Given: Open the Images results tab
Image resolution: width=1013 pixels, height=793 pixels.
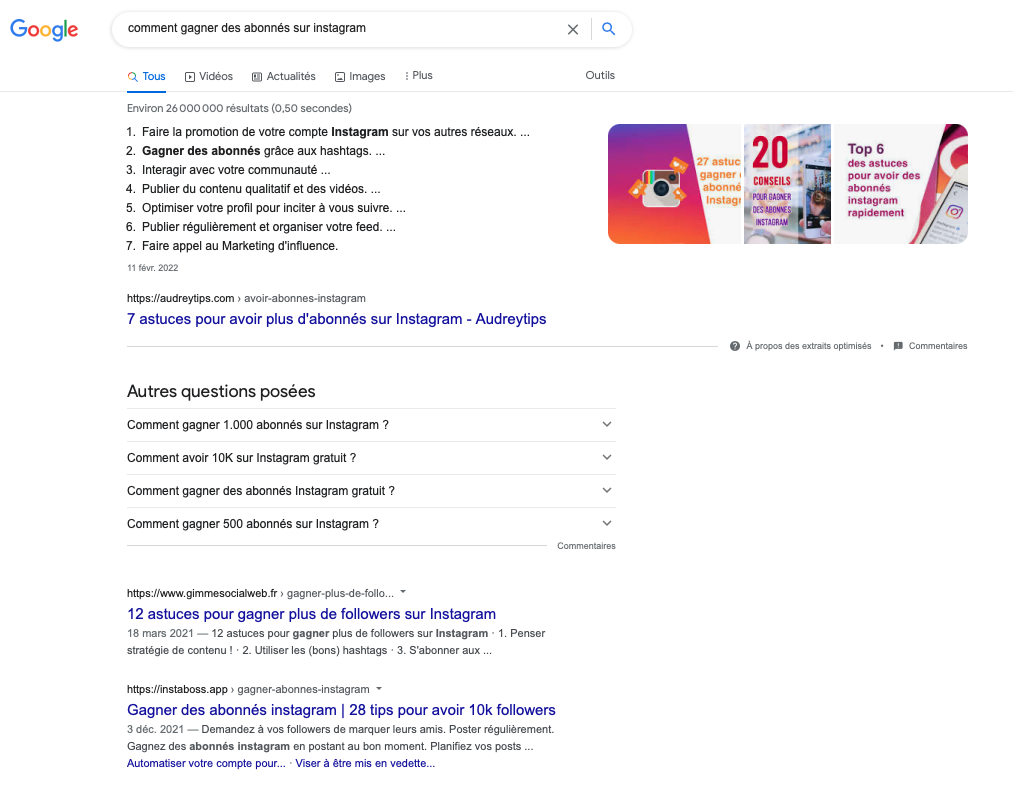Looking at the screenshot, I should (x=360, y=76).
